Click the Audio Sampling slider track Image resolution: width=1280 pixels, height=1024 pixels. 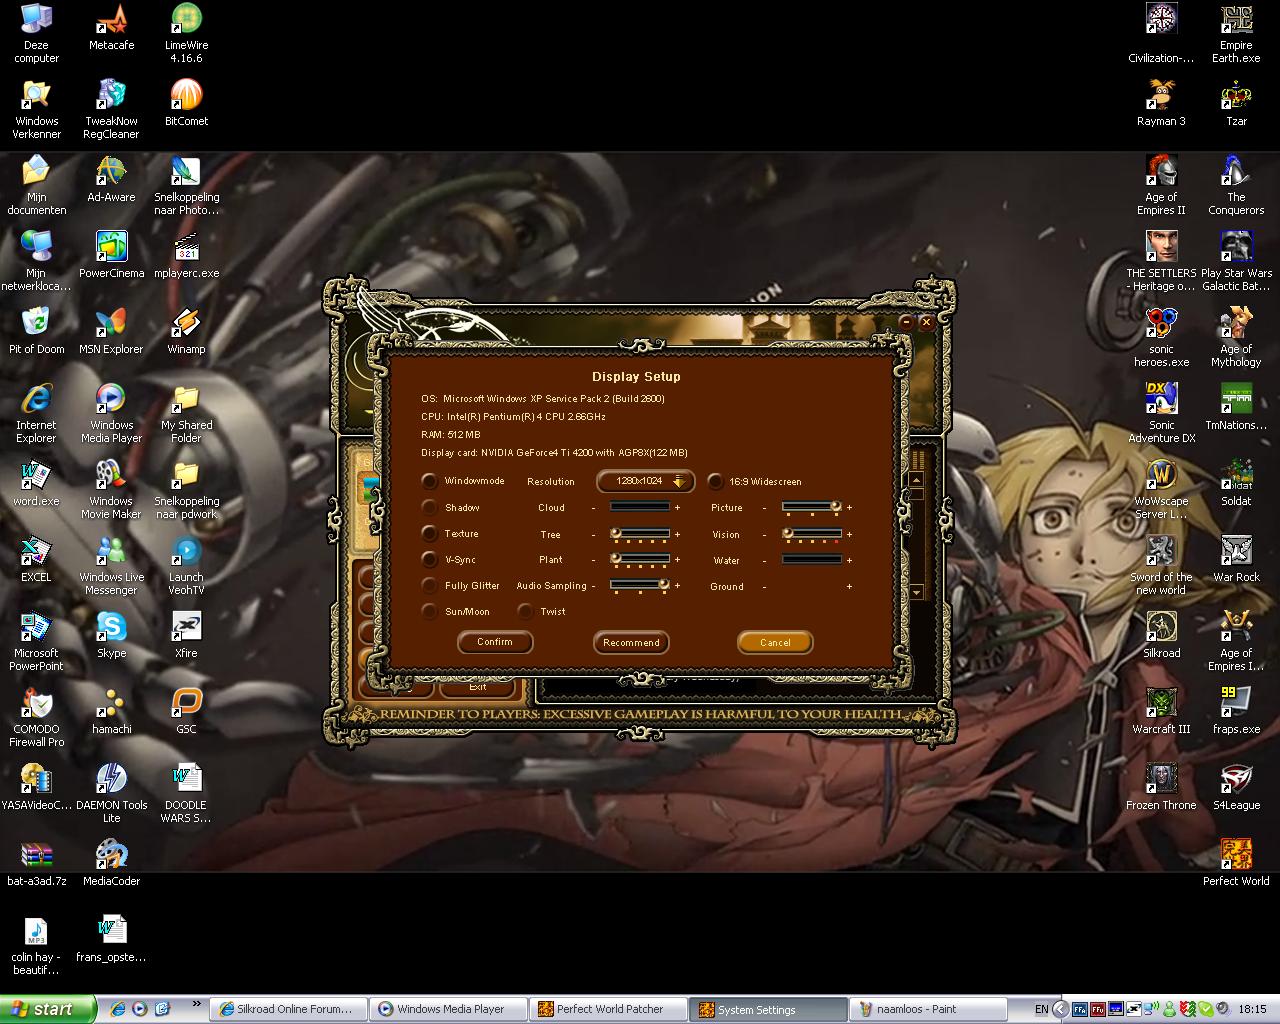[640, 586]
